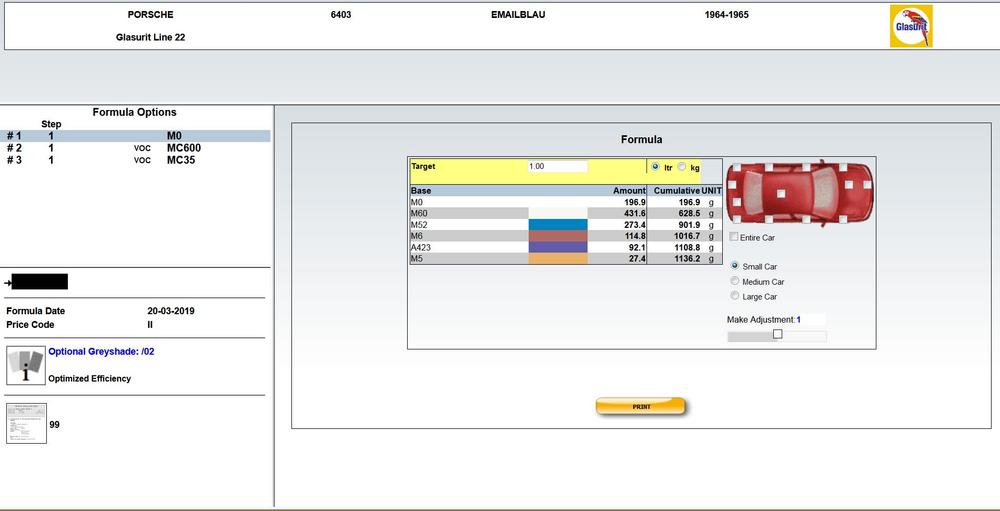Select the ltr unit radio button

(656, 167)
